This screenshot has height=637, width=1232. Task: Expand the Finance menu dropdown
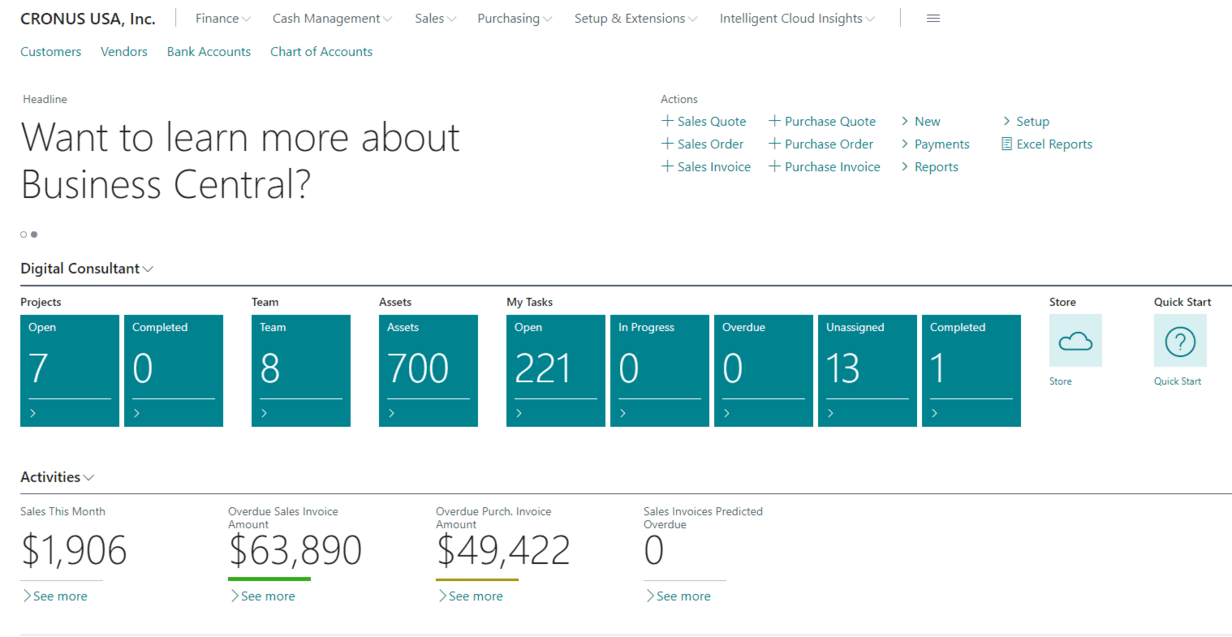pos(223,19)
